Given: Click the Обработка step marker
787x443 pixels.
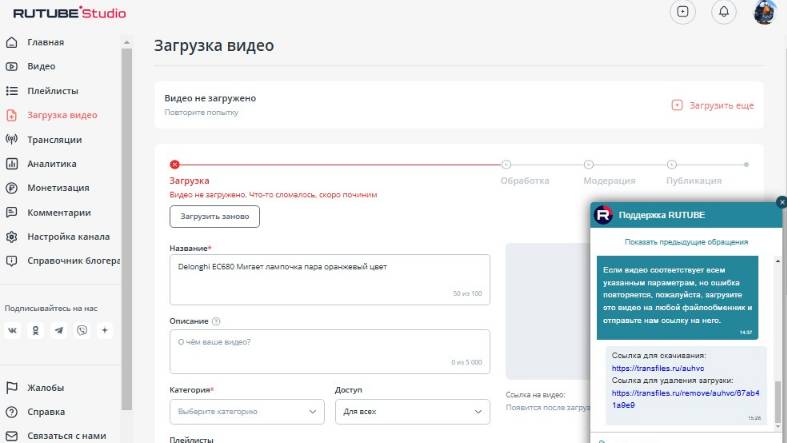Looking at the screenshot, I should 506,165.
